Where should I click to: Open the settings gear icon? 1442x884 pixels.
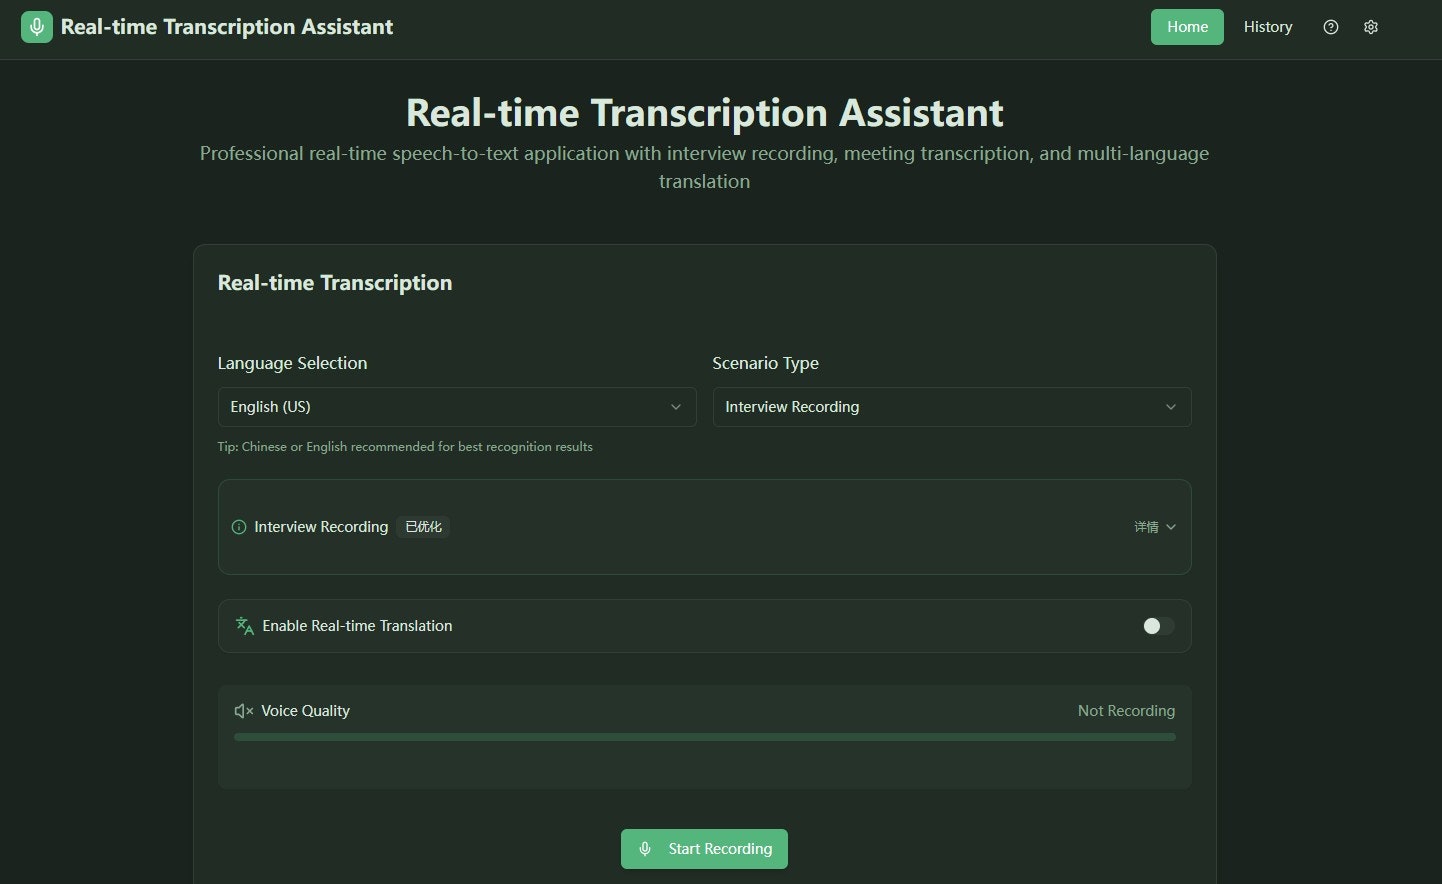[1371, 27]
